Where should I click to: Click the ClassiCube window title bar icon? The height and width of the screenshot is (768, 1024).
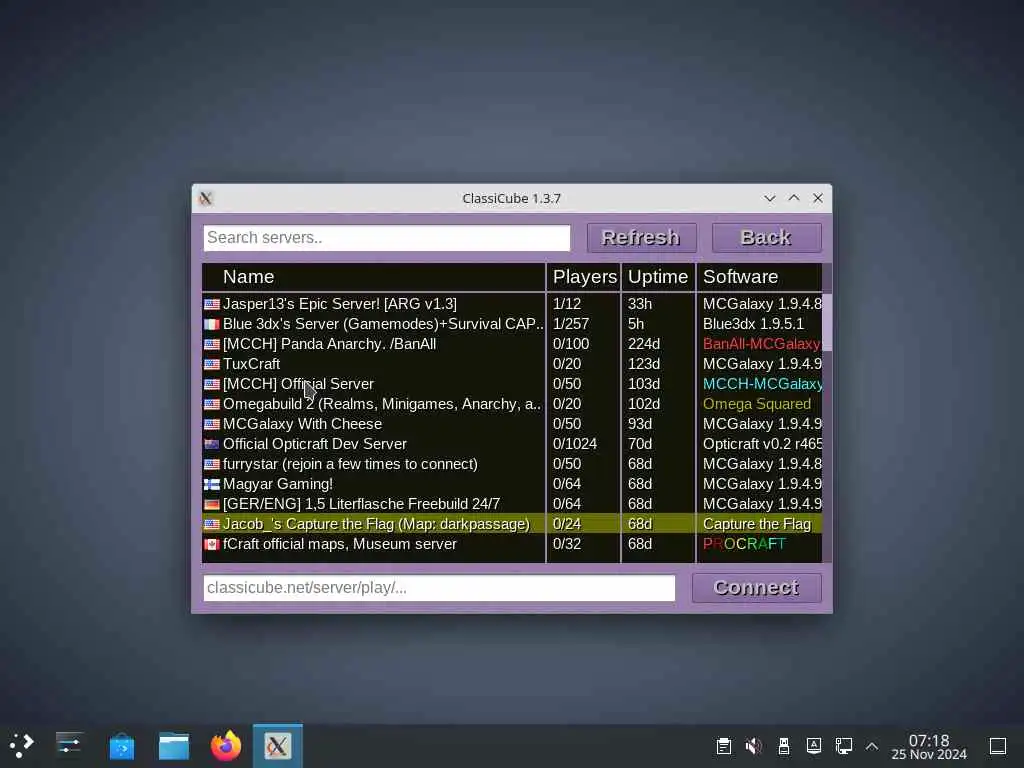[206, 199]
